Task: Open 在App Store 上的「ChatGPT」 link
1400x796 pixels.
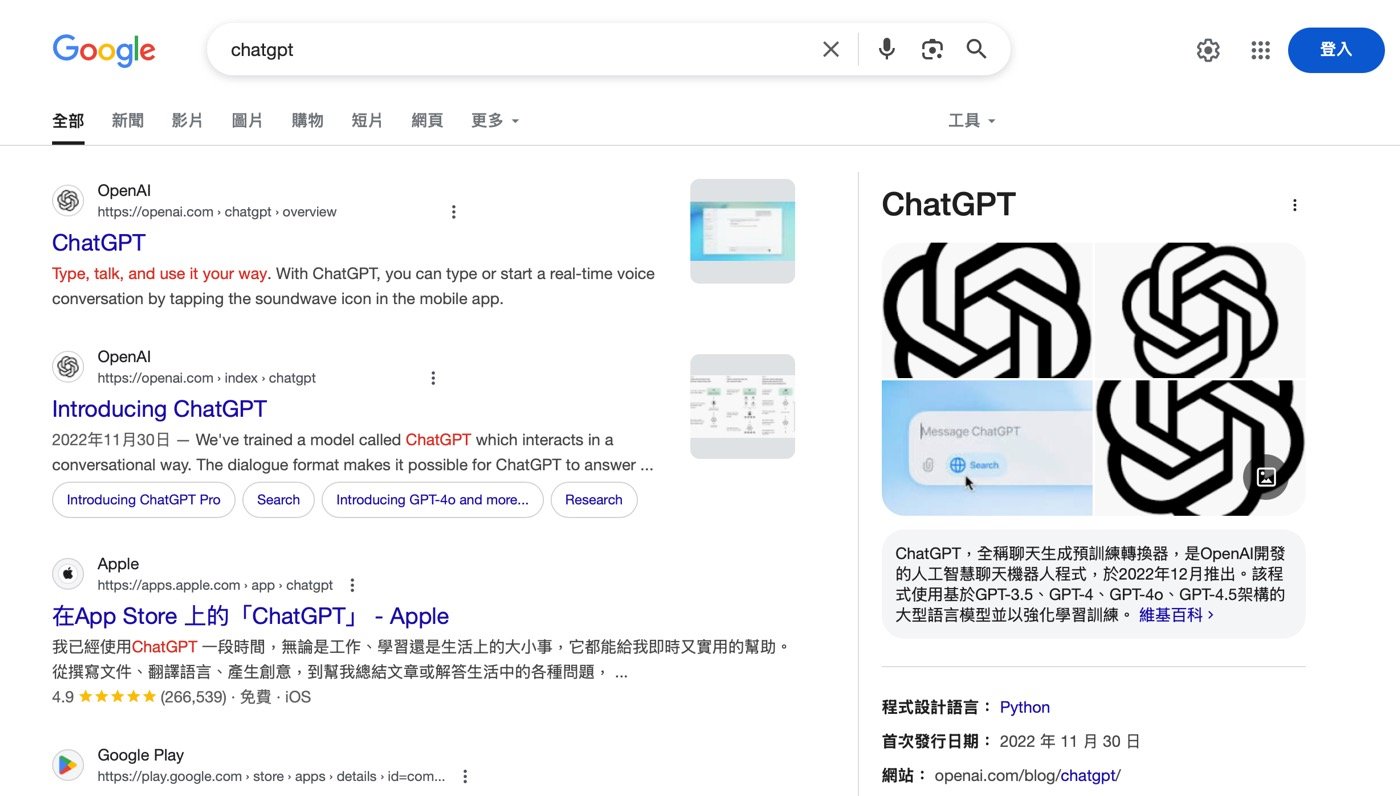Action: (250, 616)
